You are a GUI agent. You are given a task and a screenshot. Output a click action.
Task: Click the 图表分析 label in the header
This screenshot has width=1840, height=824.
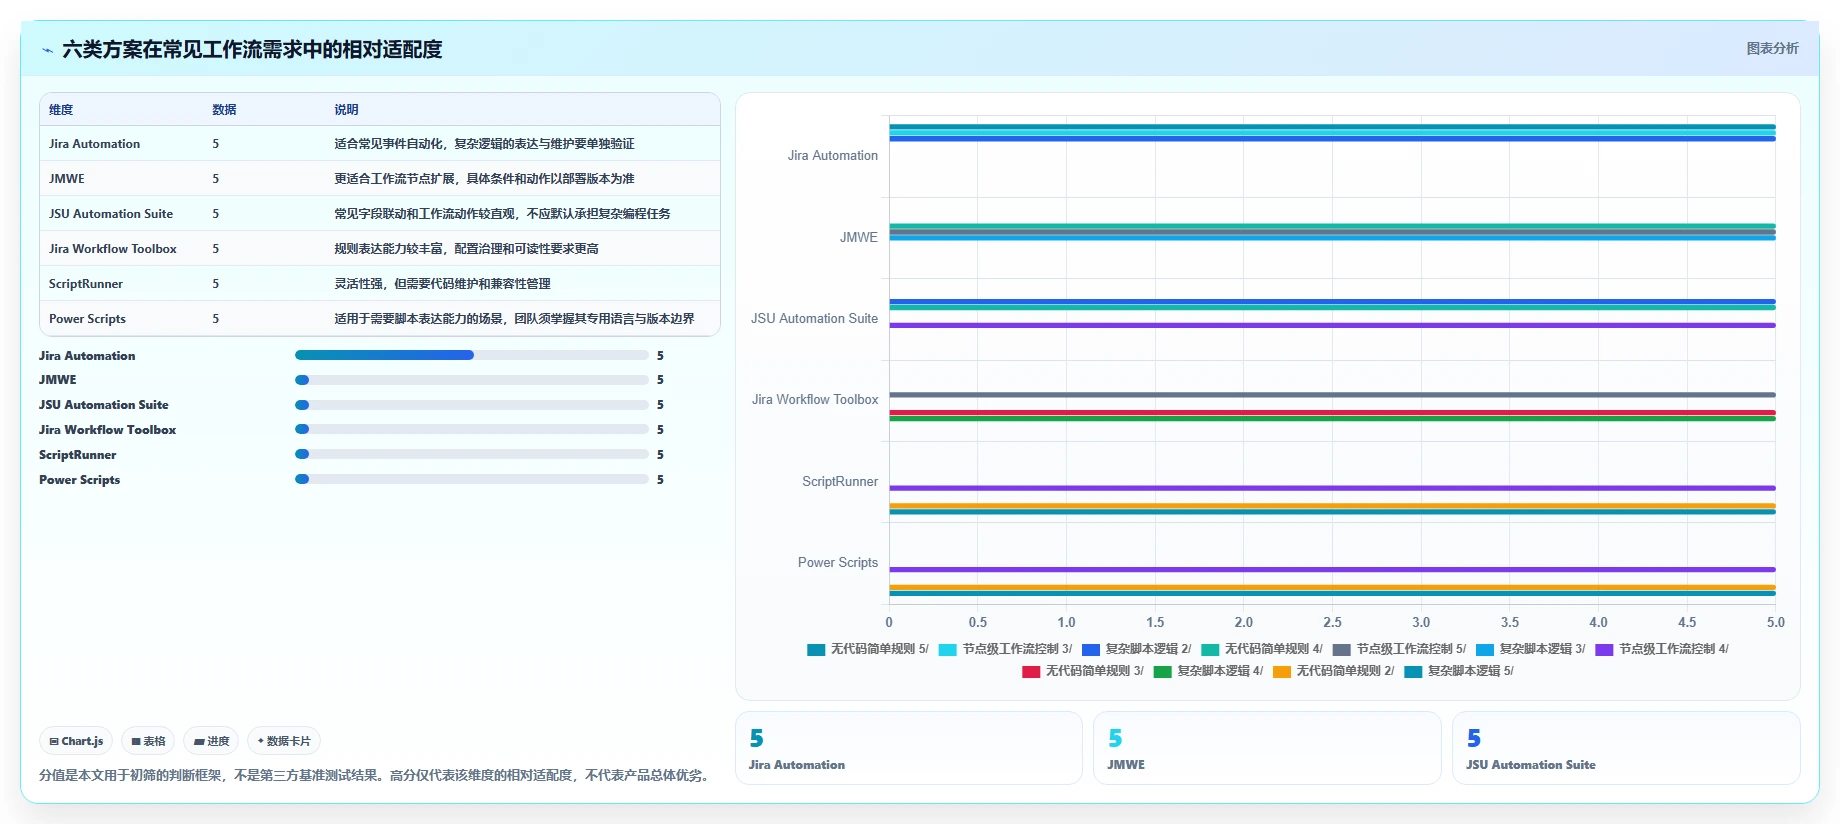point(1772,48)
